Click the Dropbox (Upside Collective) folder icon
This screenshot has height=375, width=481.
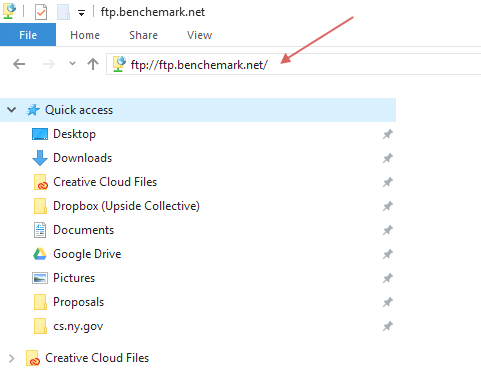pos(40,206)
